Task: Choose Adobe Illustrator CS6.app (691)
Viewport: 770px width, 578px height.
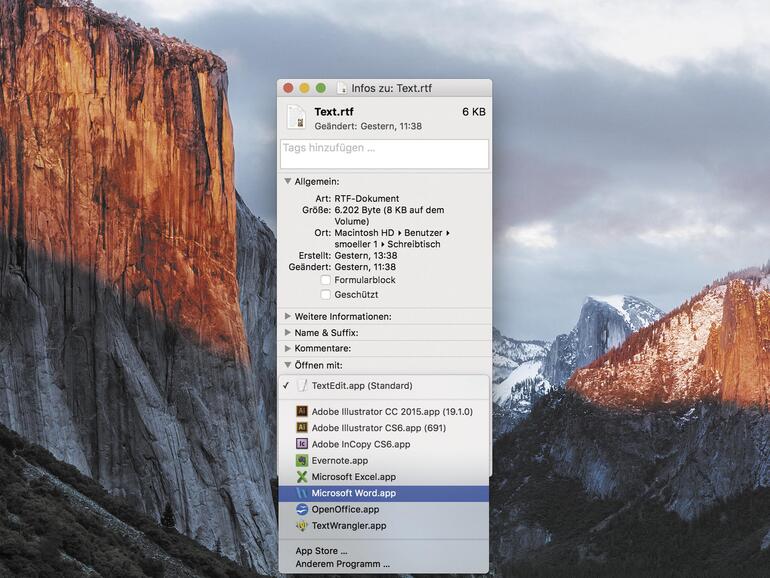Action: [x=384, y=428]
